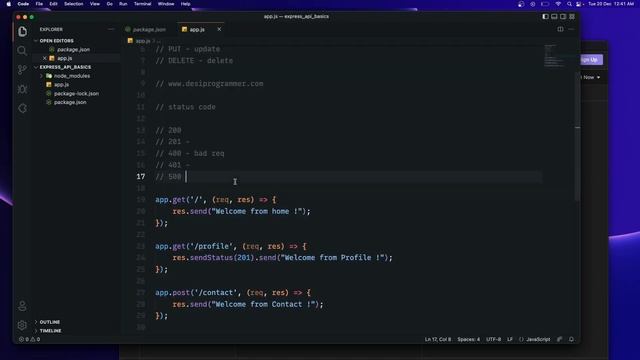The image size is (640, 360).
Task: Open the Go menu
Action: pyautogui.click(x=109, y=4)
